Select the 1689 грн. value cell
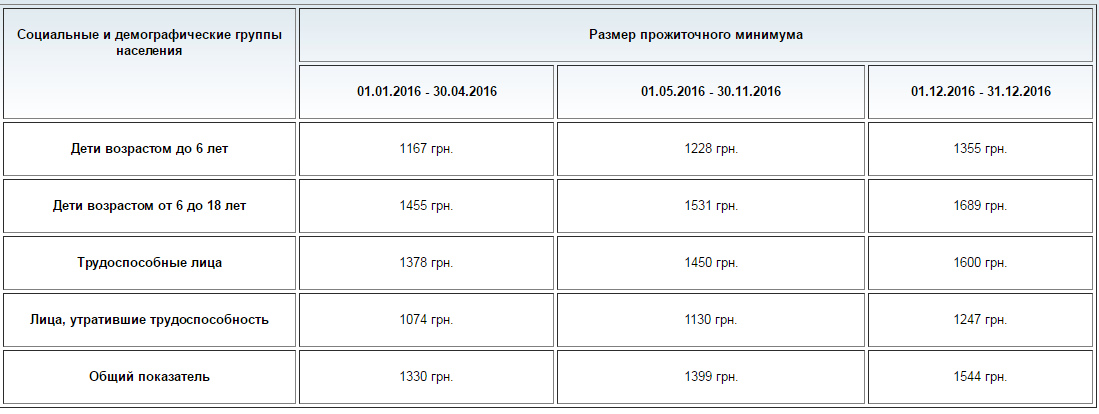This screenshot has height=414, width=1099. [x=980, y=206]
